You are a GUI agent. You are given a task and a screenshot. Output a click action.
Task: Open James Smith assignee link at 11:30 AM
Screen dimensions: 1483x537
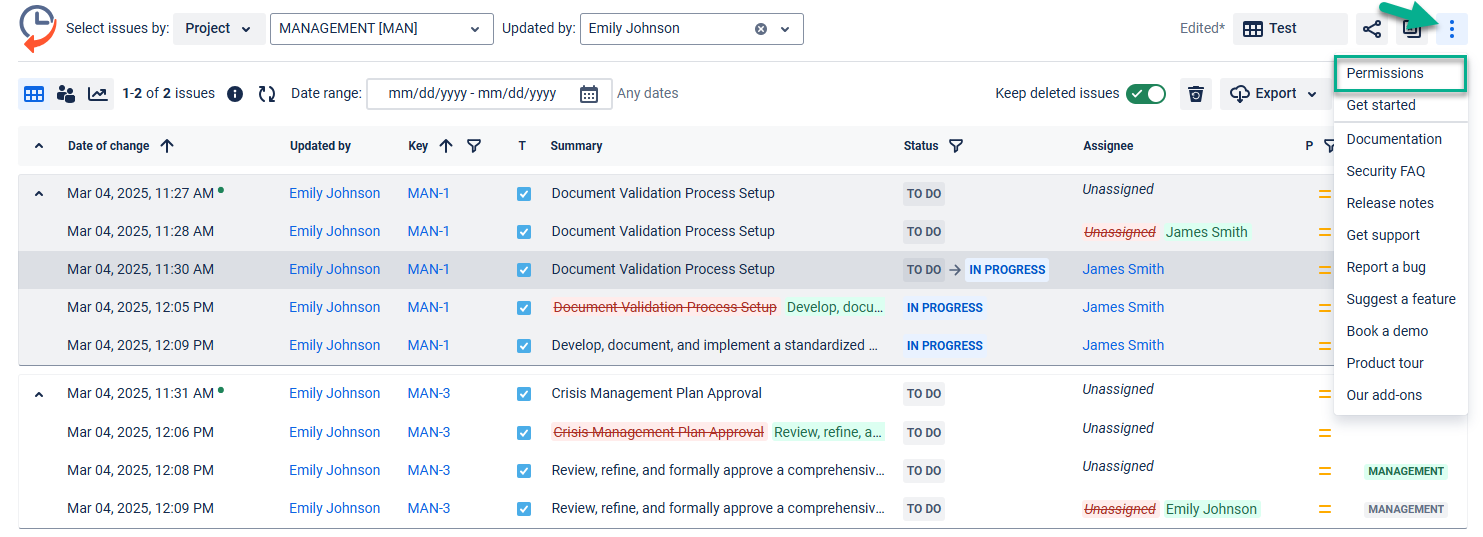click(x=1123, y=269)
